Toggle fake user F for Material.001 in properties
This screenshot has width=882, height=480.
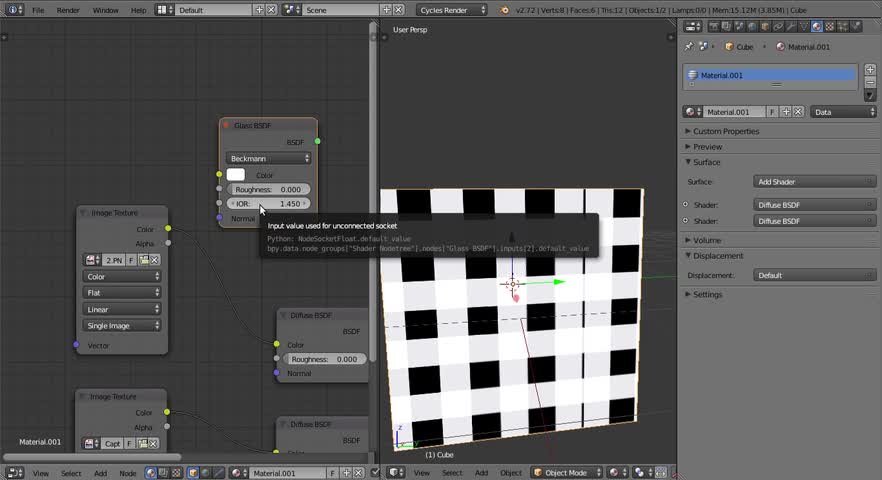772,112
